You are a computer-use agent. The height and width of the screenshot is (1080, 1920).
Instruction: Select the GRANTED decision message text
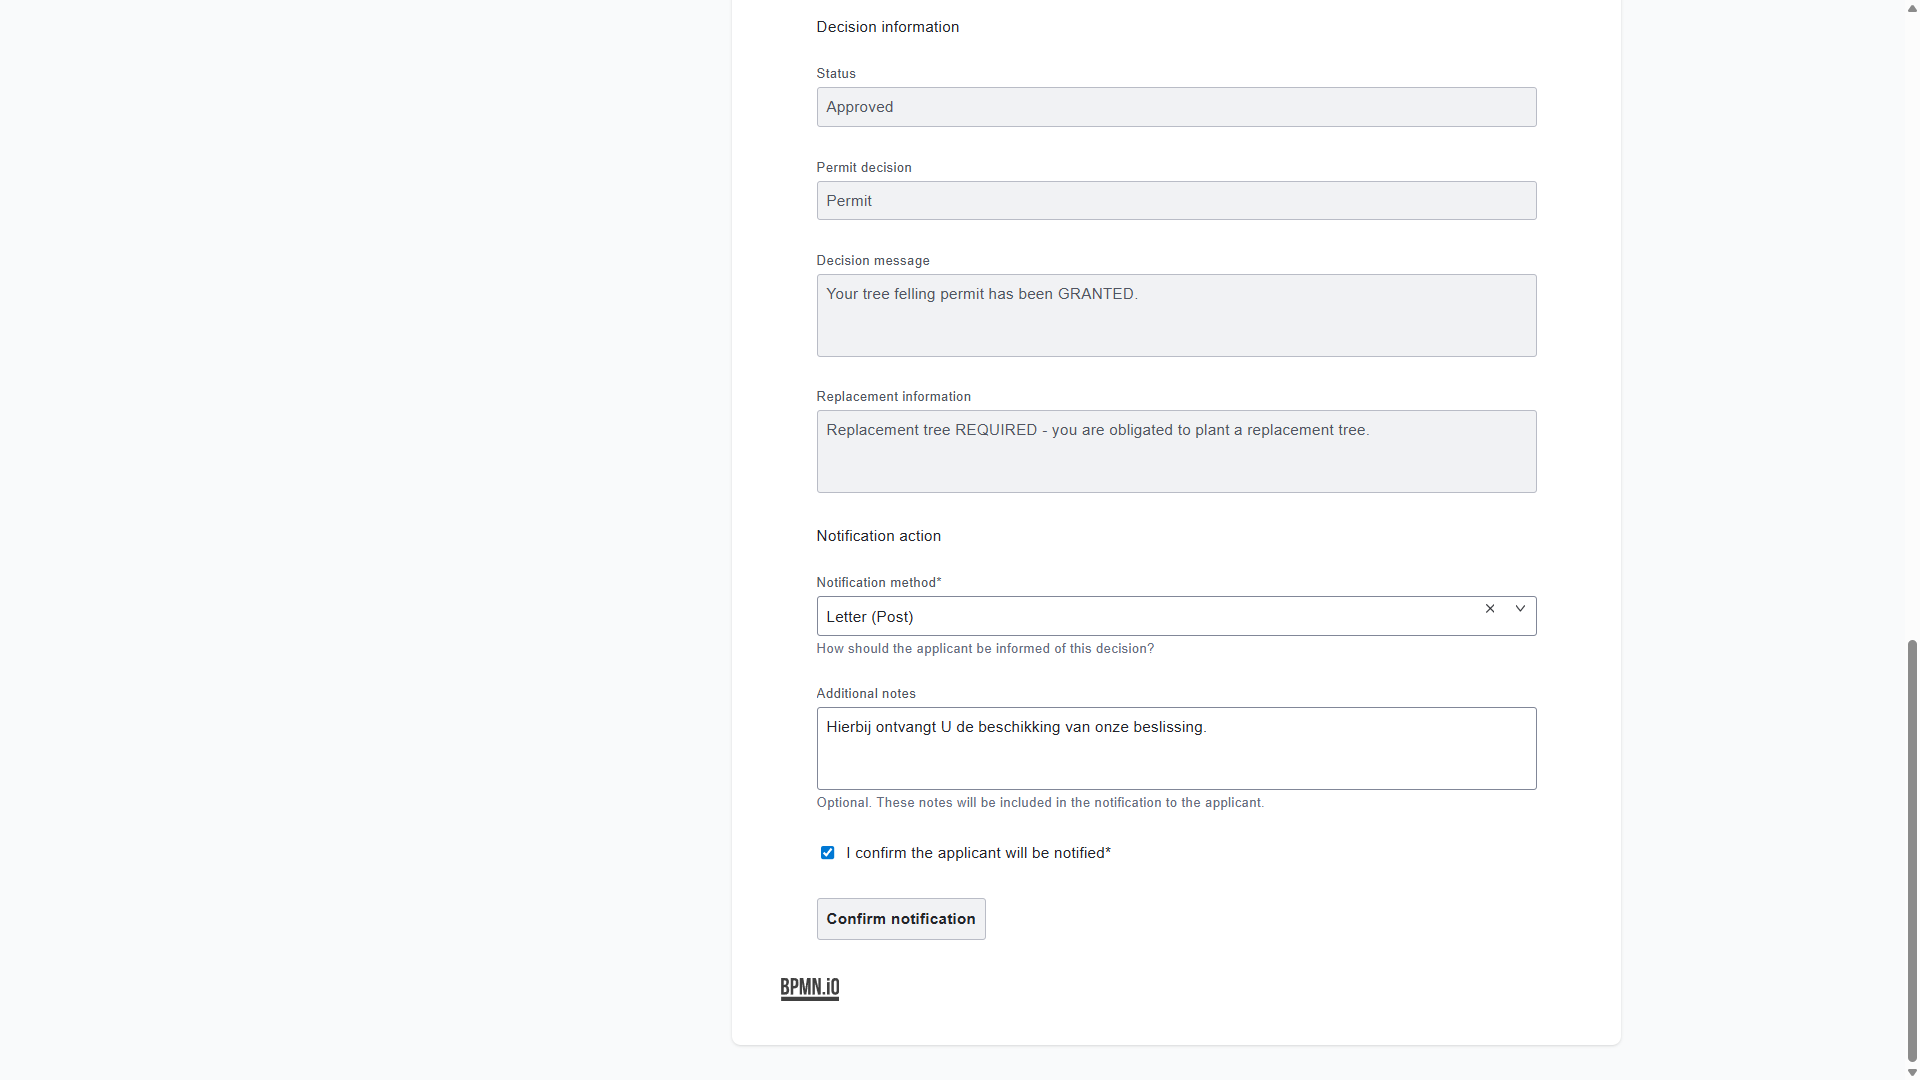click(981, 293)
